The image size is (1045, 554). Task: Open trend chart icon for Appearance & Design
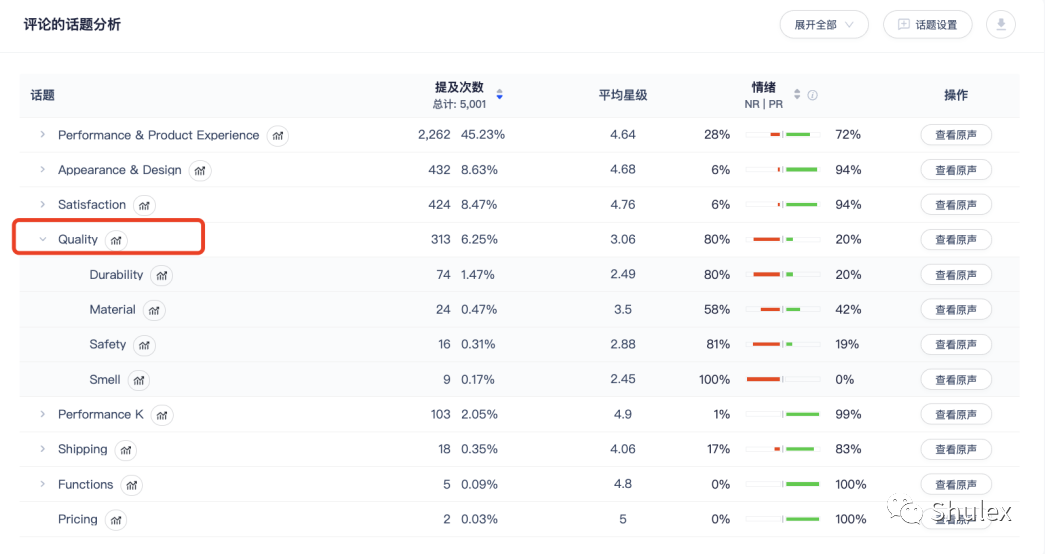point(200,171)
